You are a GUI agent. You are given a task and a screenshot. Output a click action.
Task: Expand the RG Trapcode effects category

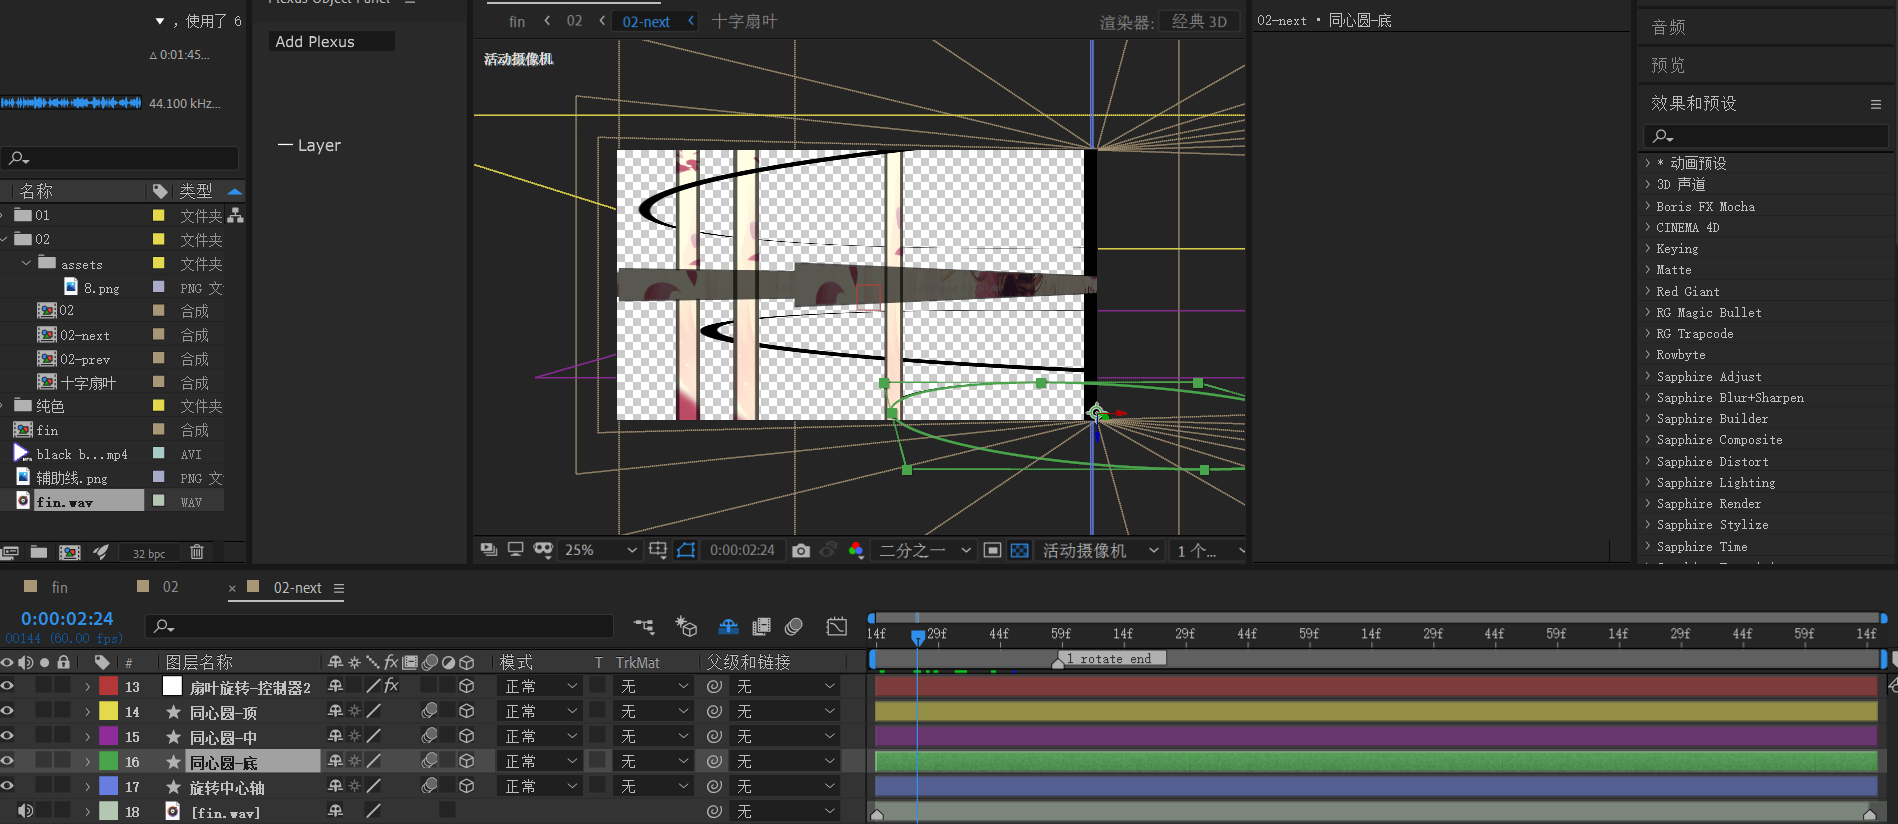(x=1648, y=334)
